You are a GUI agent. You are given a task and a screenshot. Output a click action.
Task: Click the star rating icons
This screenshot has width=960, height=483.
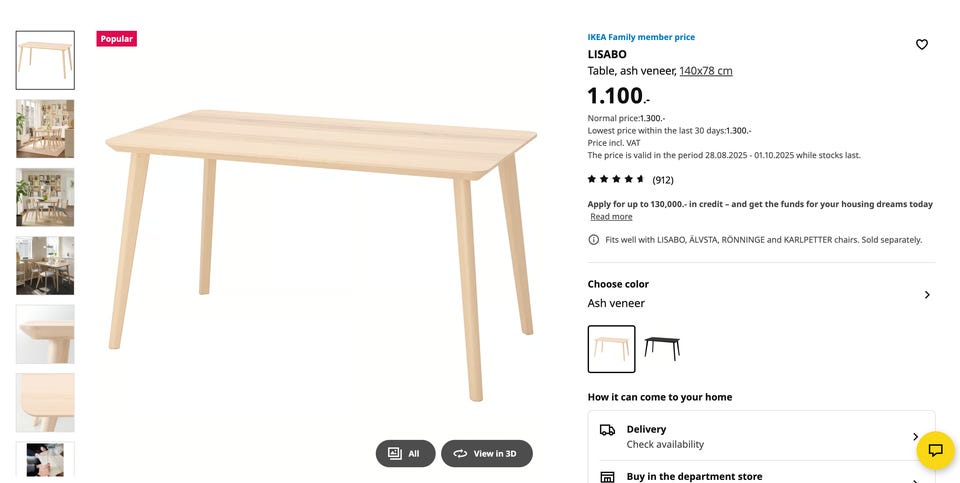(616, 179)
